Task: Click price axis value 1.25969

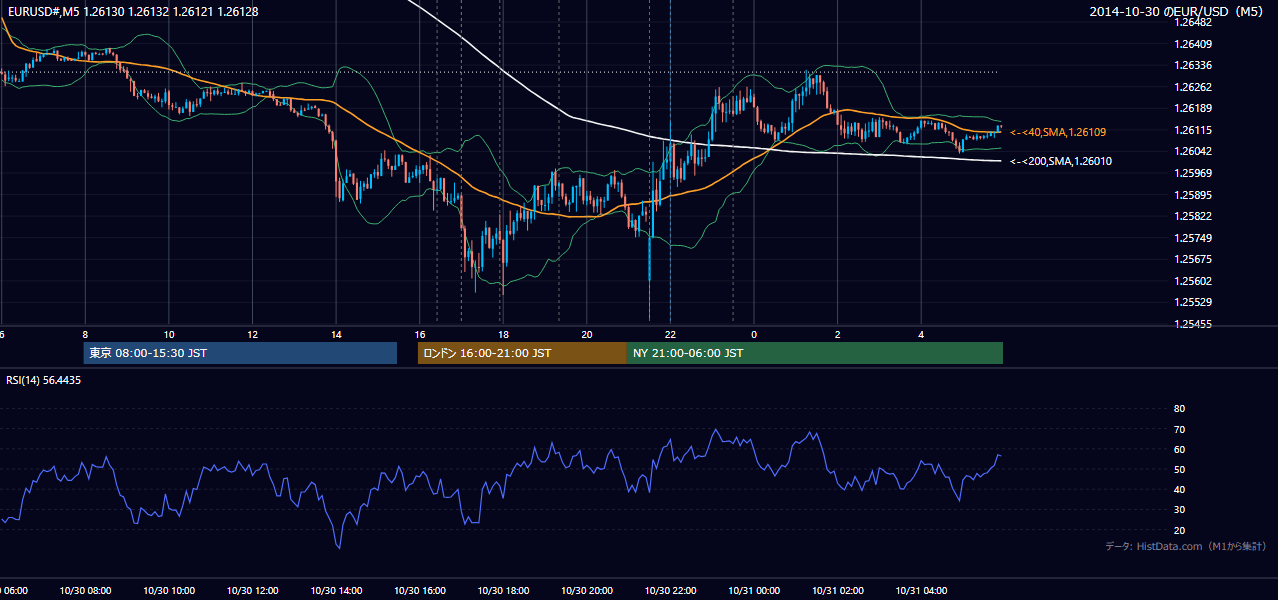Action: pos(1192,173)
